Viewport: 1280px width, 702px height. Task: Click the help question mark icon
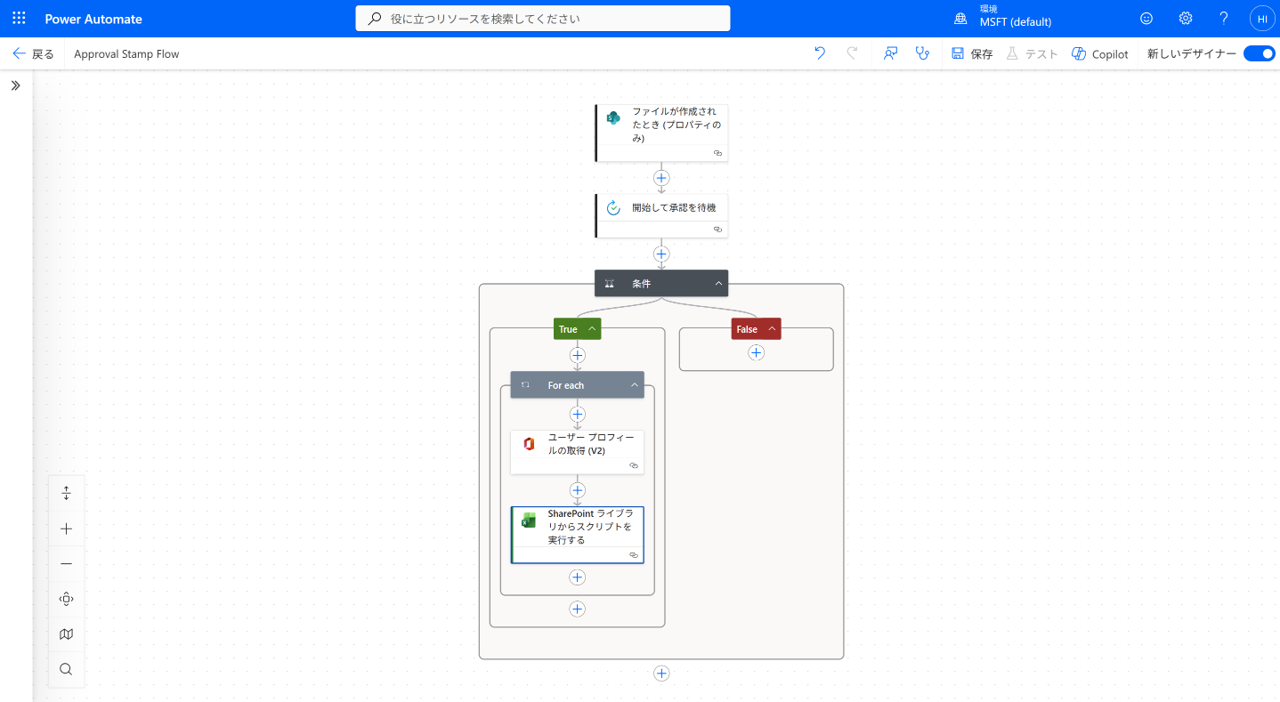click(x=1223, y=18)
